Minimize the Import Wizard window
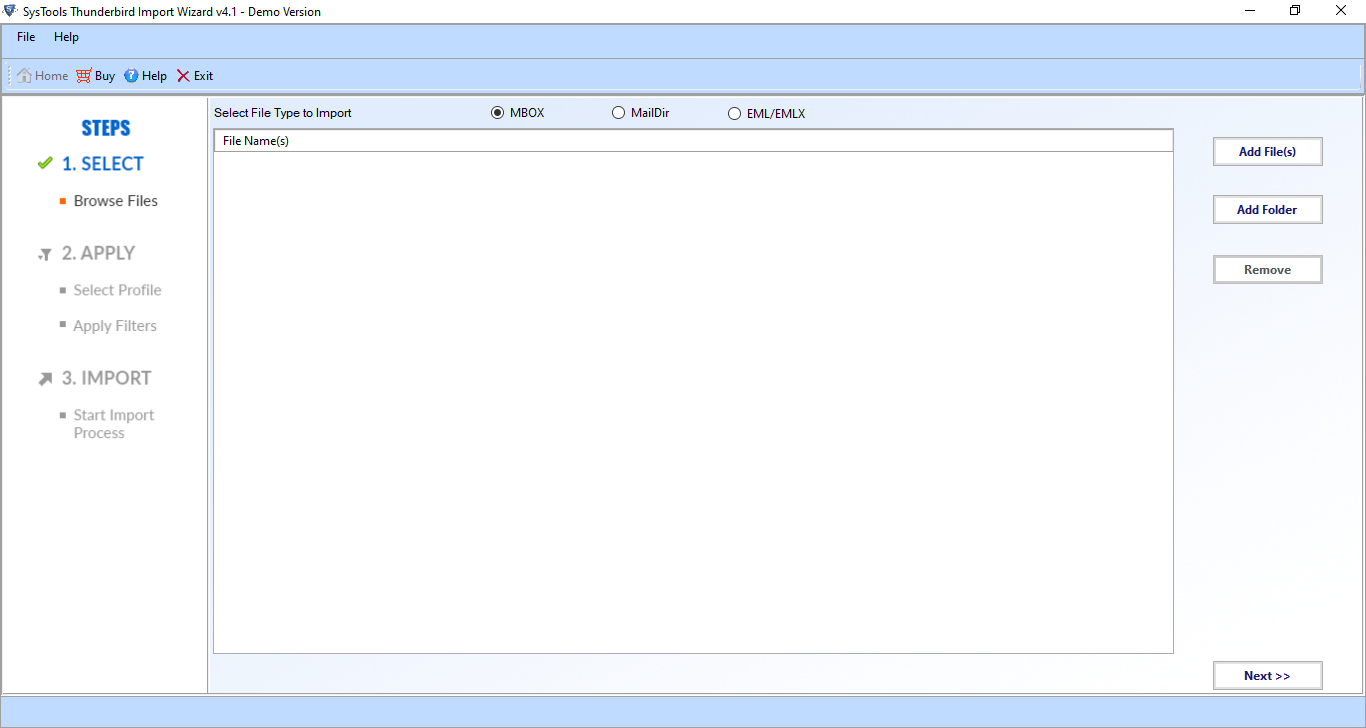The image size is (1366, 728). pos(1250,11)
